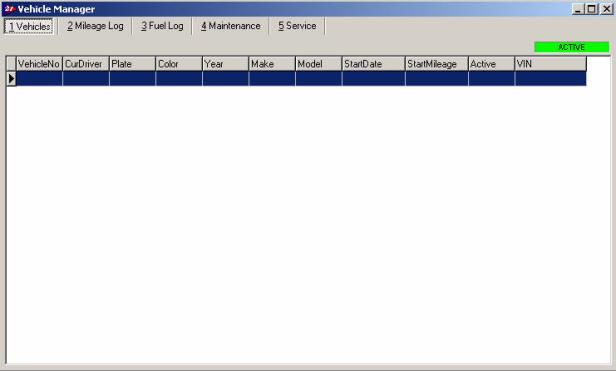616x371 pixels.
Task: Select the Model column header
Action: (x=318, y=64)
